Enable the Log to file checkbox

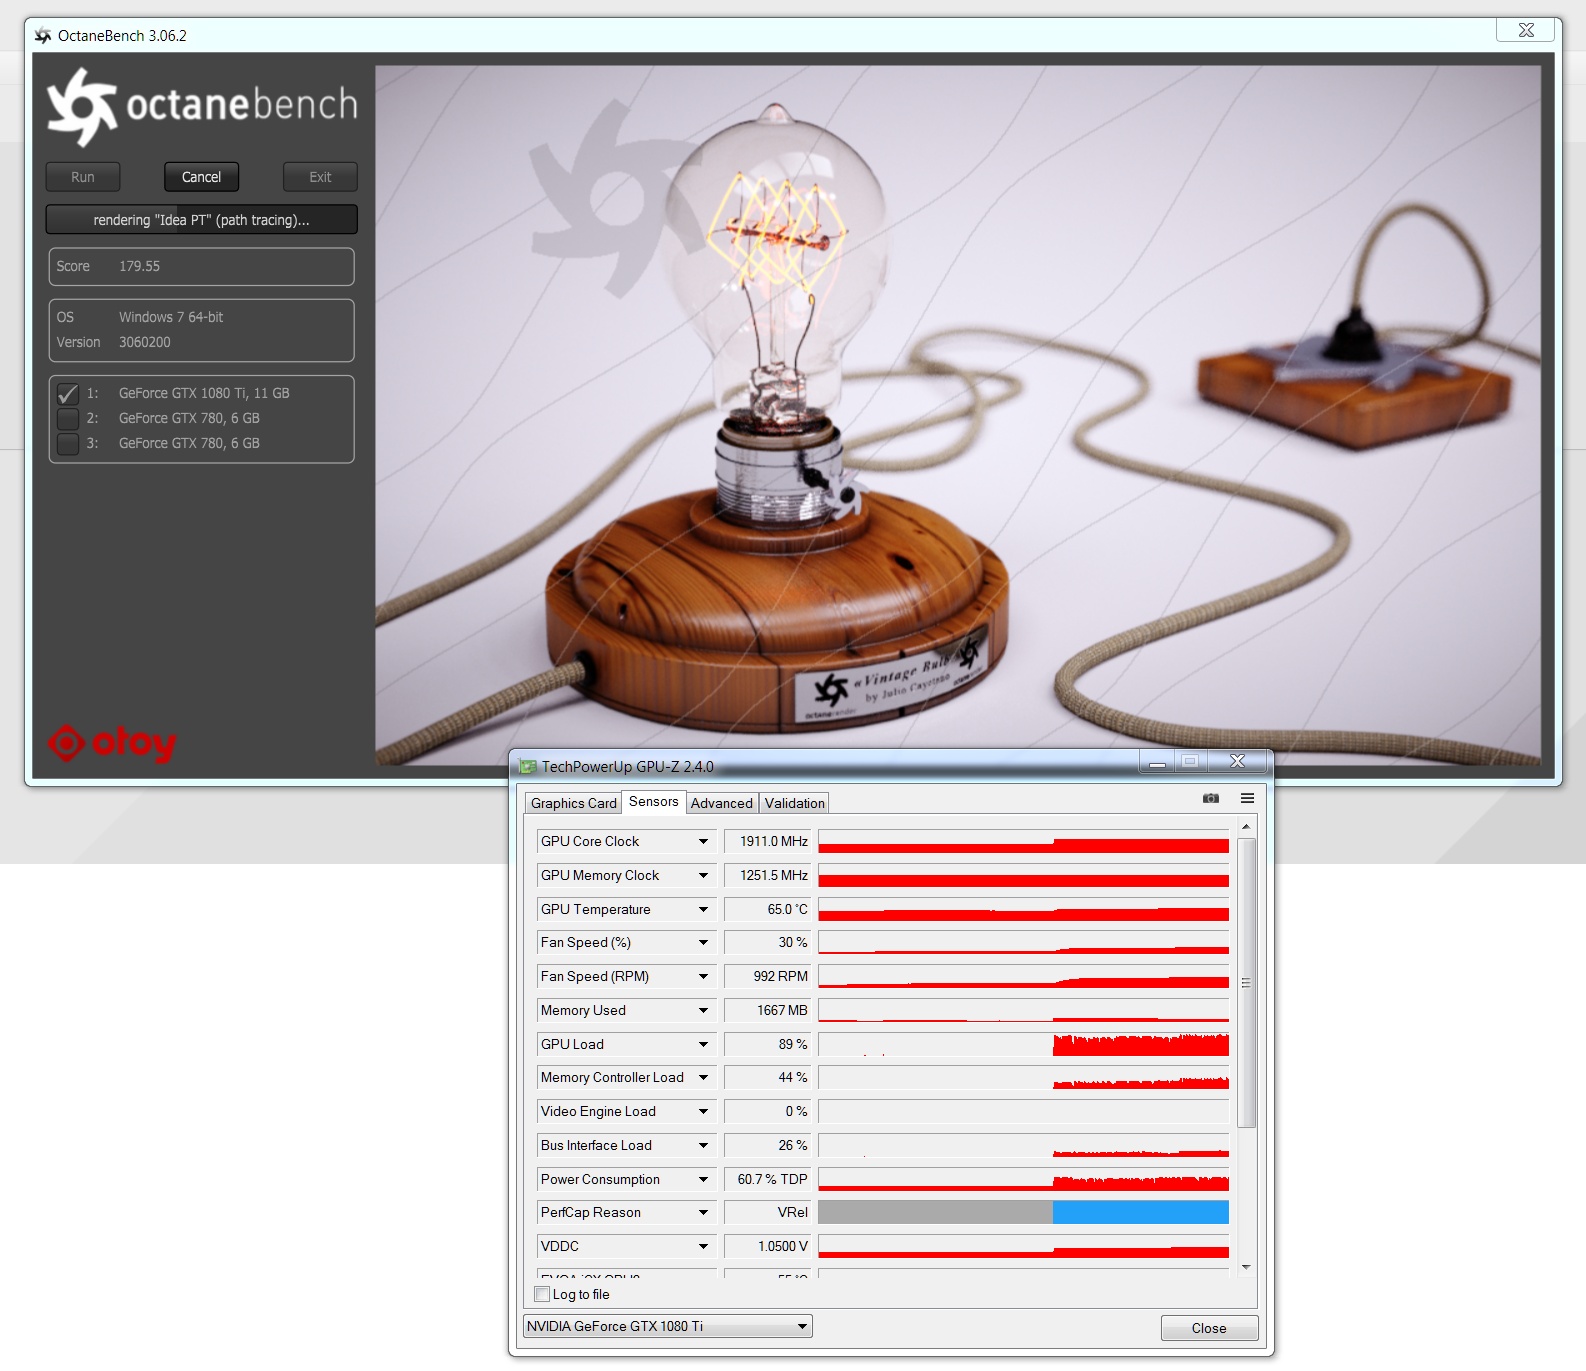click(x=543, y=1294)
